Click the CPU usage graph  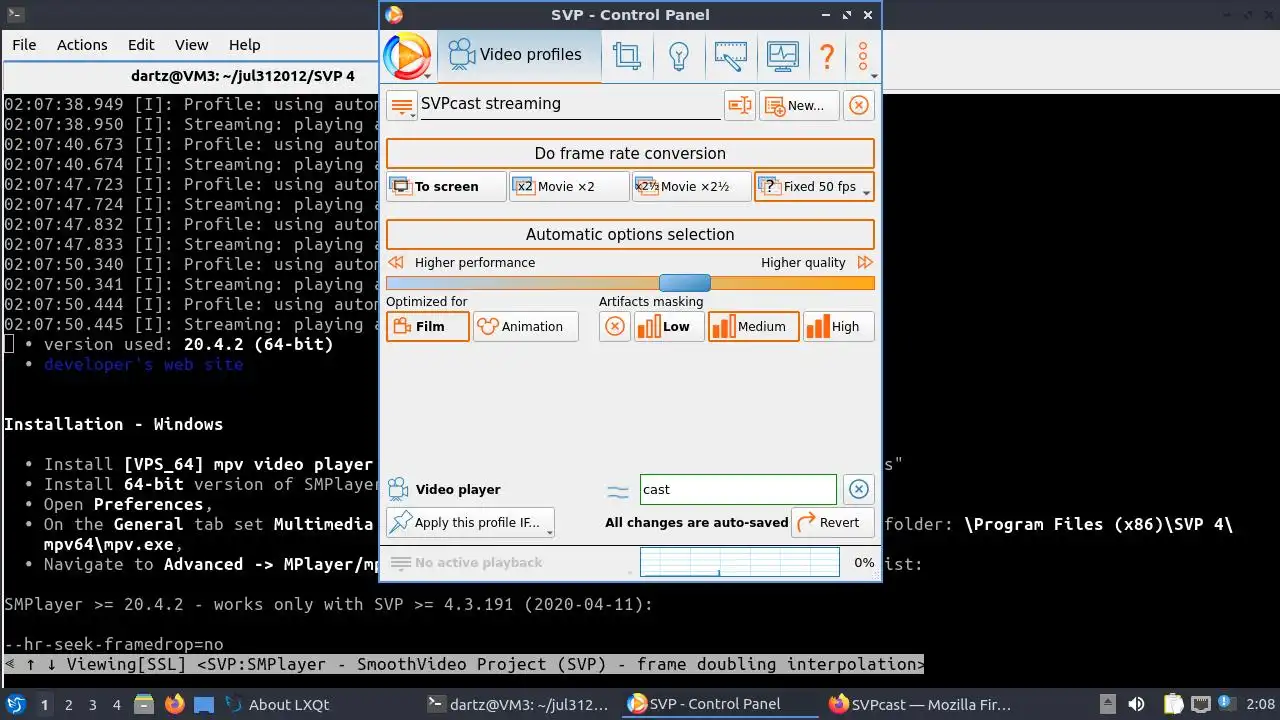739,562
